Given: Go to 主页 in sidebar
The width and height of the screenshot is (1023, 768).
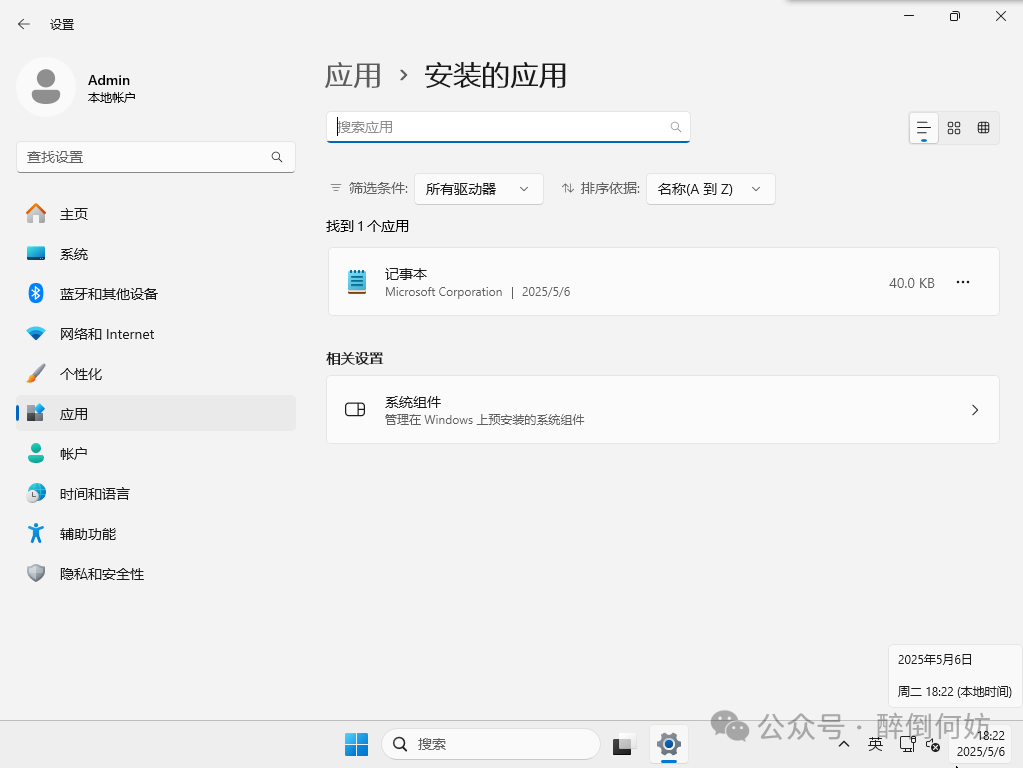Looking at the screenshot, I should click(74, 214).
